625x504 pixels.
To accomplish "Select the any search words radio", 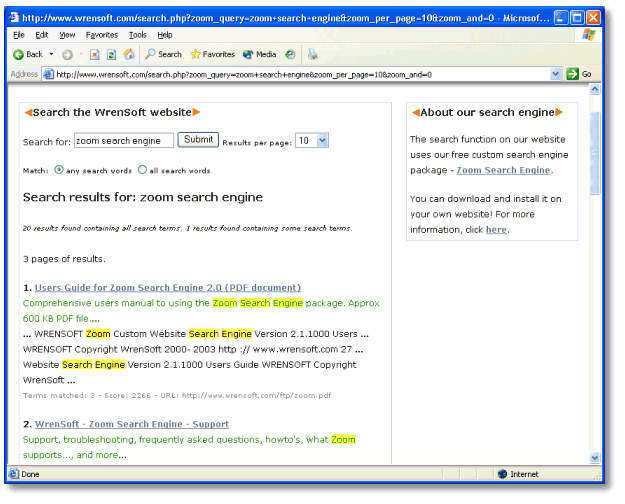I will [x=59, y=170].
